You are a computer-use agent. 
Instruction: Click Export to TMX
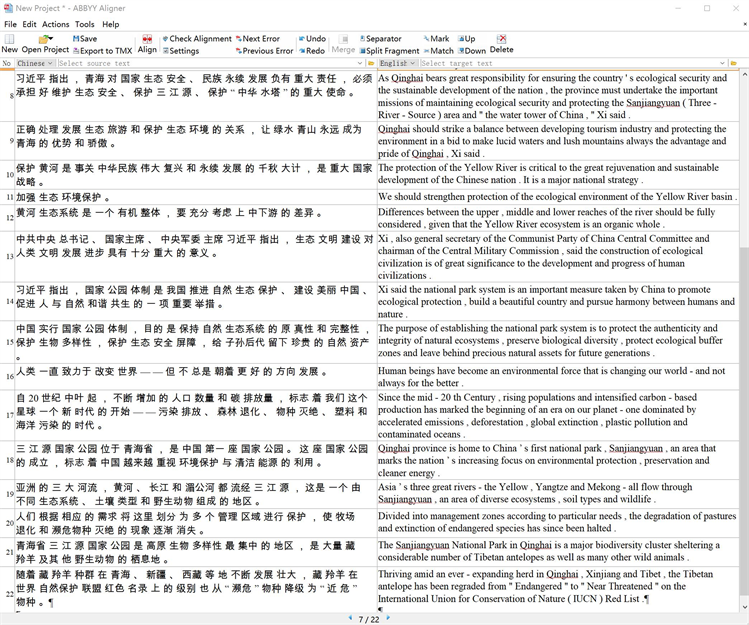(101, 50)
